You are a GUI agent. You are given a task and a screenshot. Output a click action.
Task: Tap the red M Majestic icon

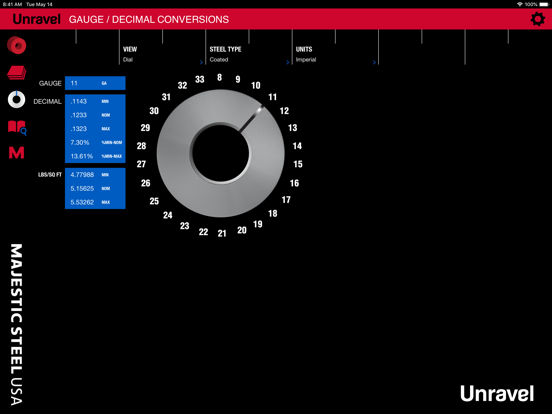(x=17, y=152)
